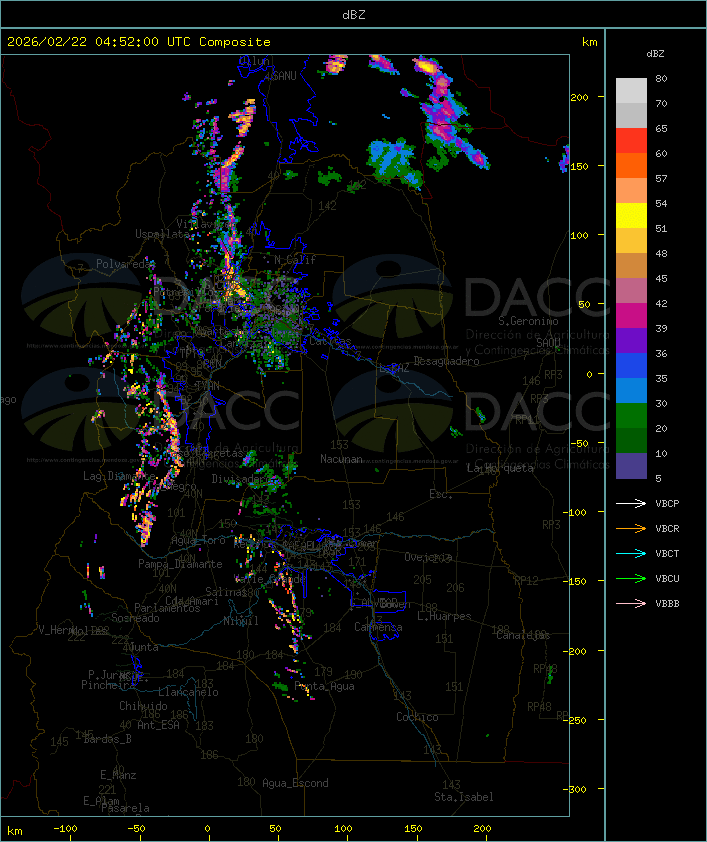Image resolution: width=707 pixels, height=842 pixels.
Task: Pick the purple 36-39 dBZ swatch
Action: [x=631, y=340]
